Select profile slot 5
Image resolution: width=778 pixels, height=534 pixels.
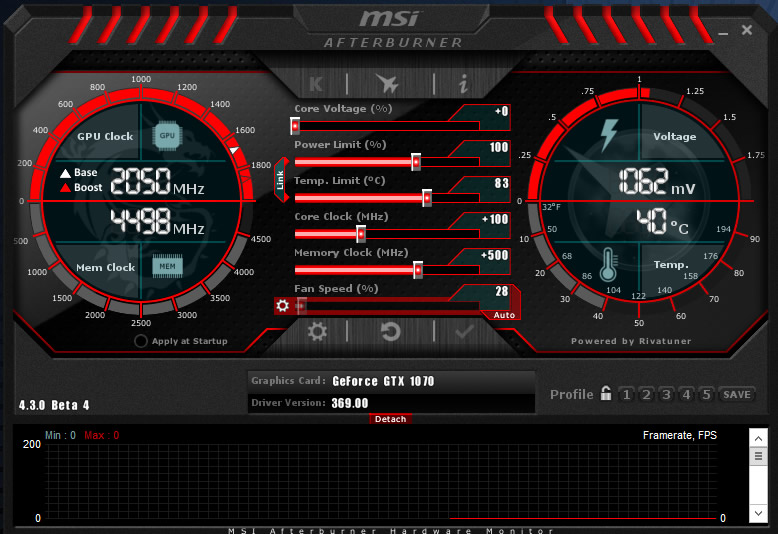(706, 395)
